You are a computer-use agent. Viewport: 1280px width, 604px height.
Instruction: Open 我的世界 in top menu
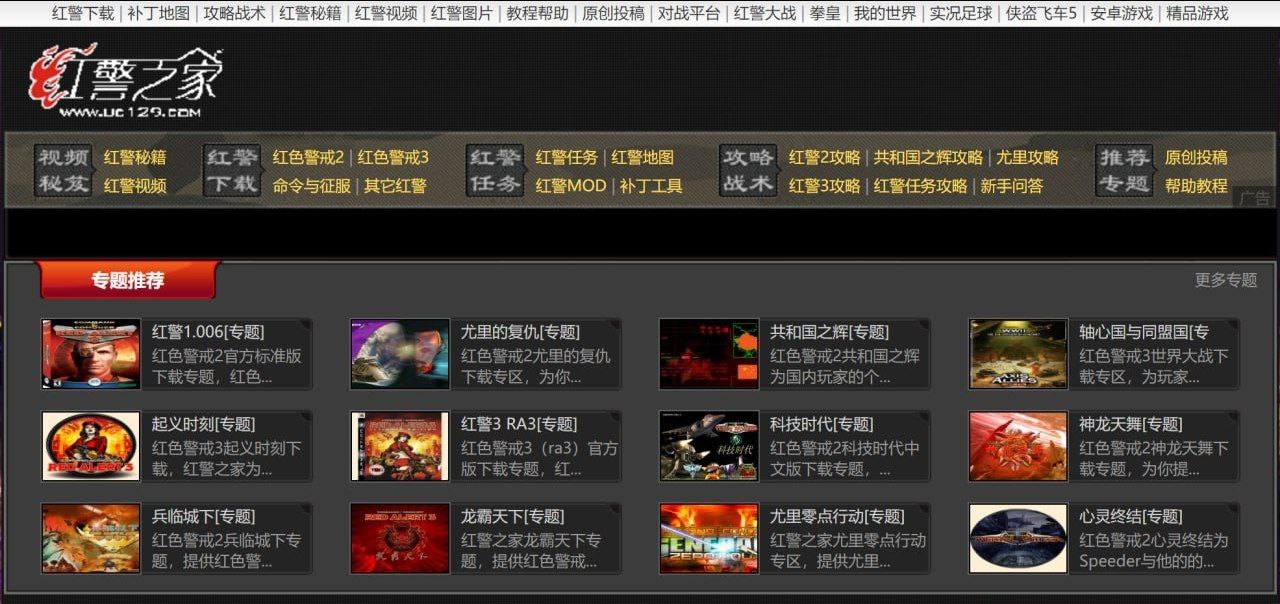pos(885,13)
